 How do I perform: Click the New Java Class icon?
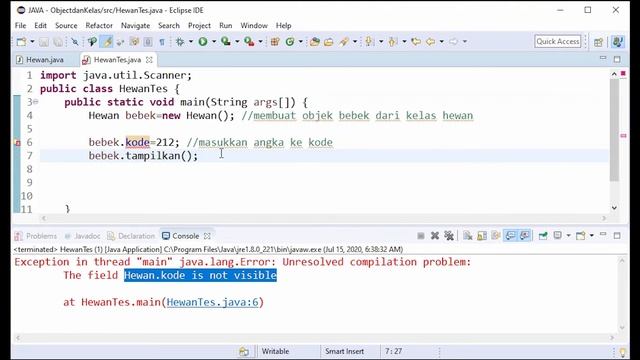tap(290, 42)
